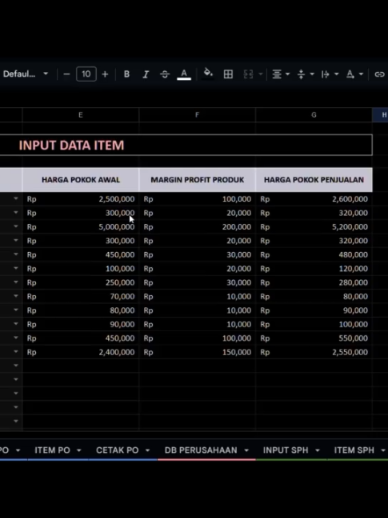
Task: Switch to the INPUT SPH sheet tab
Action: click(x=286, y=450)
